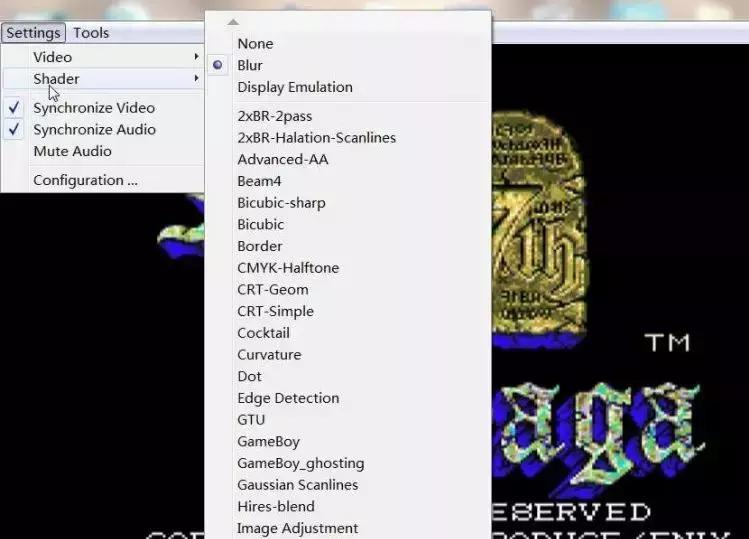This screenshot has height=539, width=749.
Task: Open Configuration settings dialog
Action: [85, 180]
